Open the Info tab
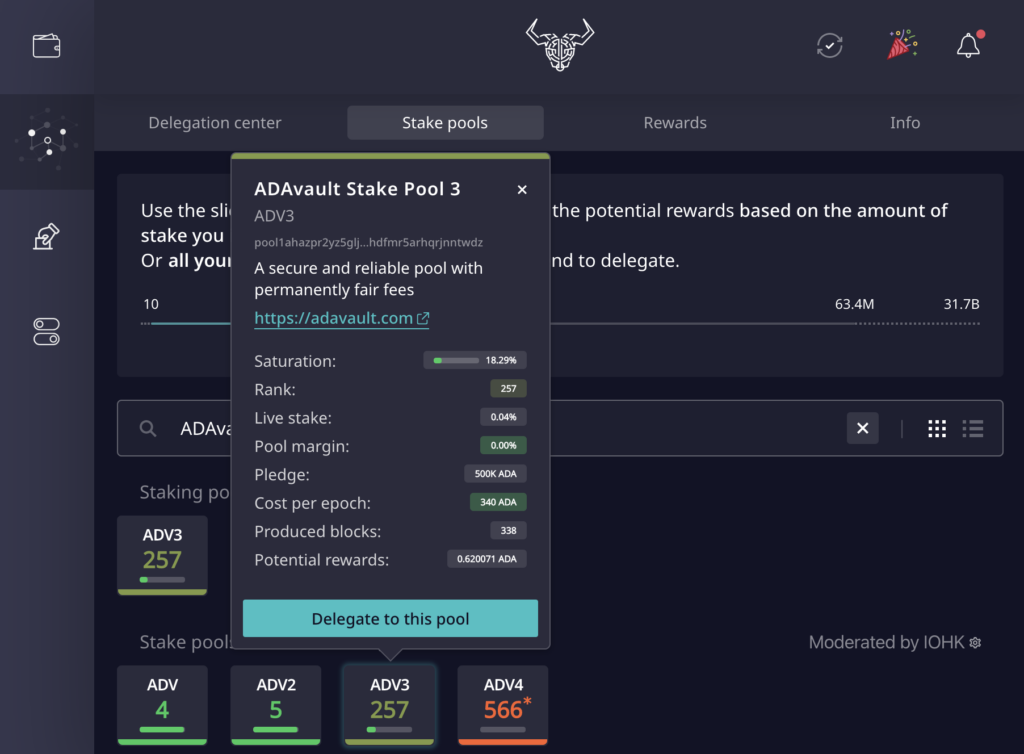Screen dimensions: 1024x754 (905, 123)
